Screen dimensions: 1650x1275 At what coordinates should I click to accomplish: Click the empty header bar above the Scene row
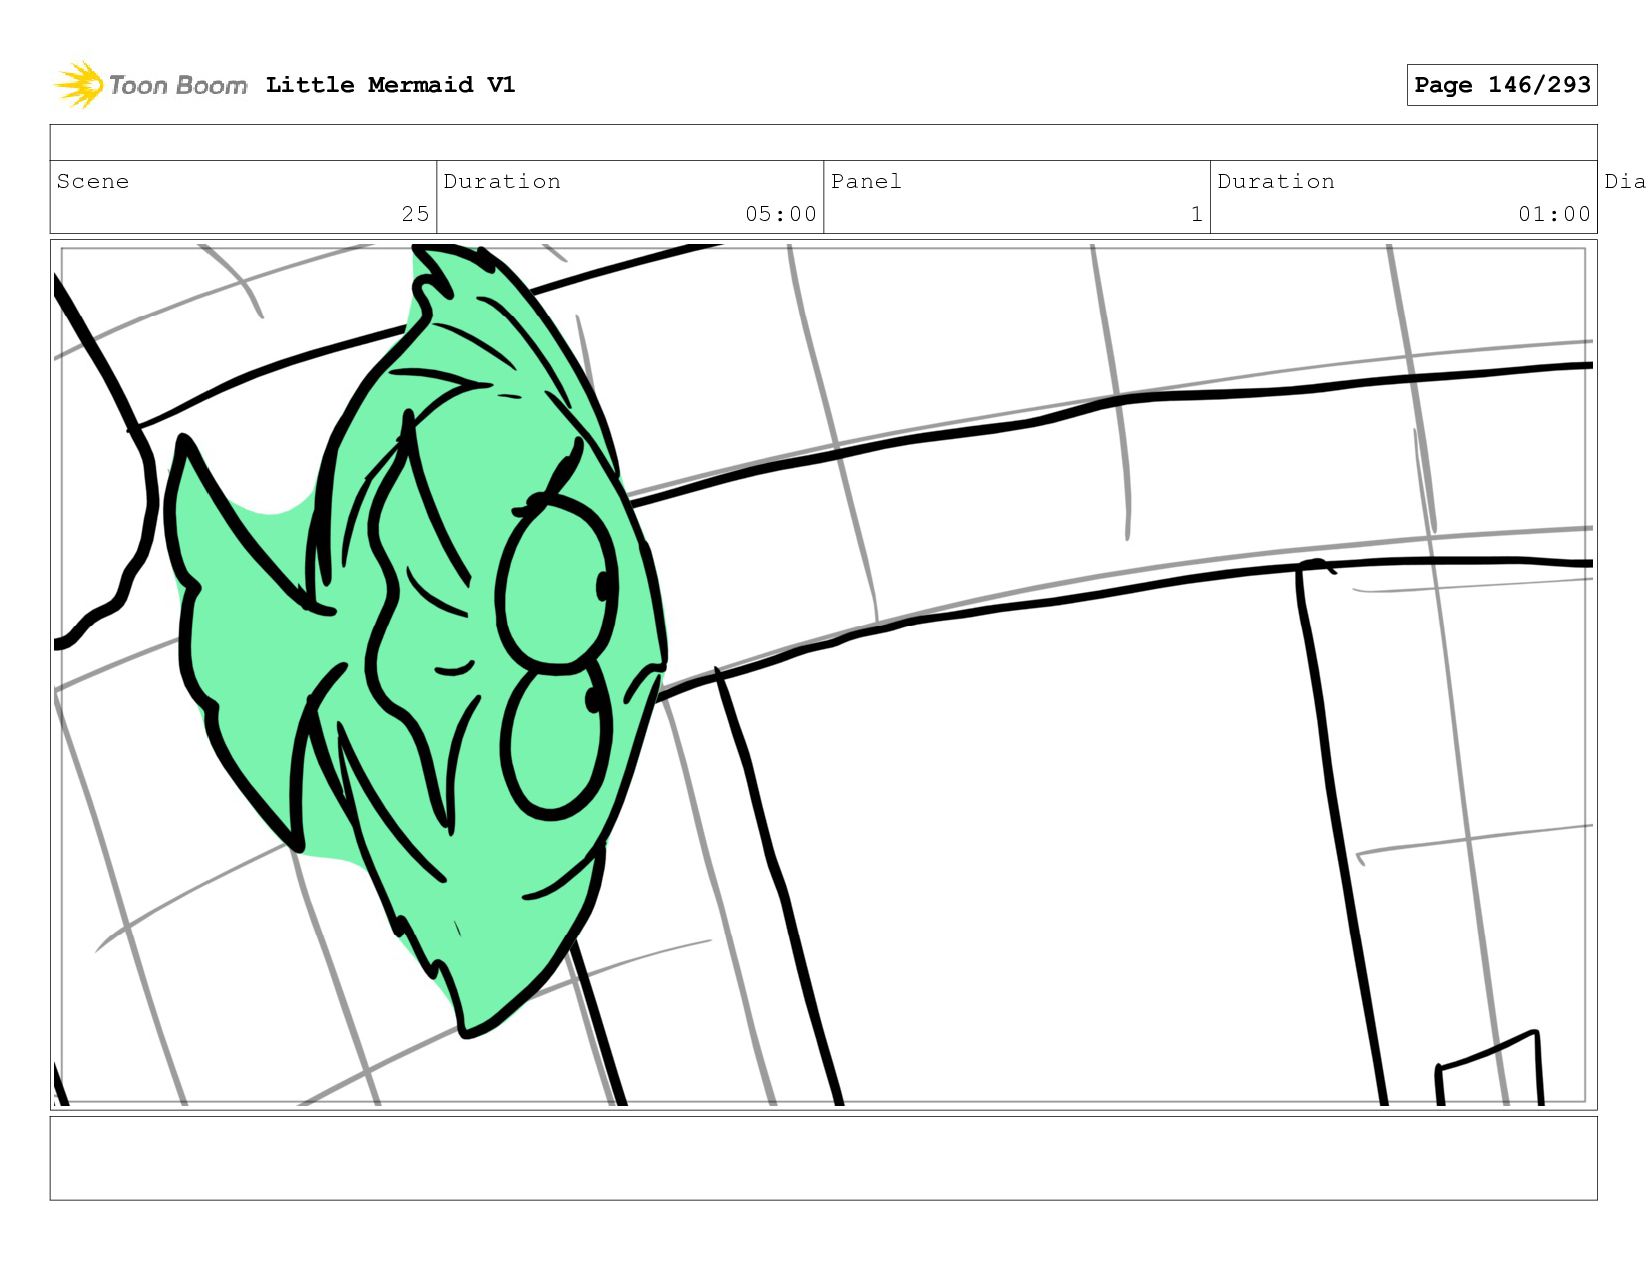(823, 143)
